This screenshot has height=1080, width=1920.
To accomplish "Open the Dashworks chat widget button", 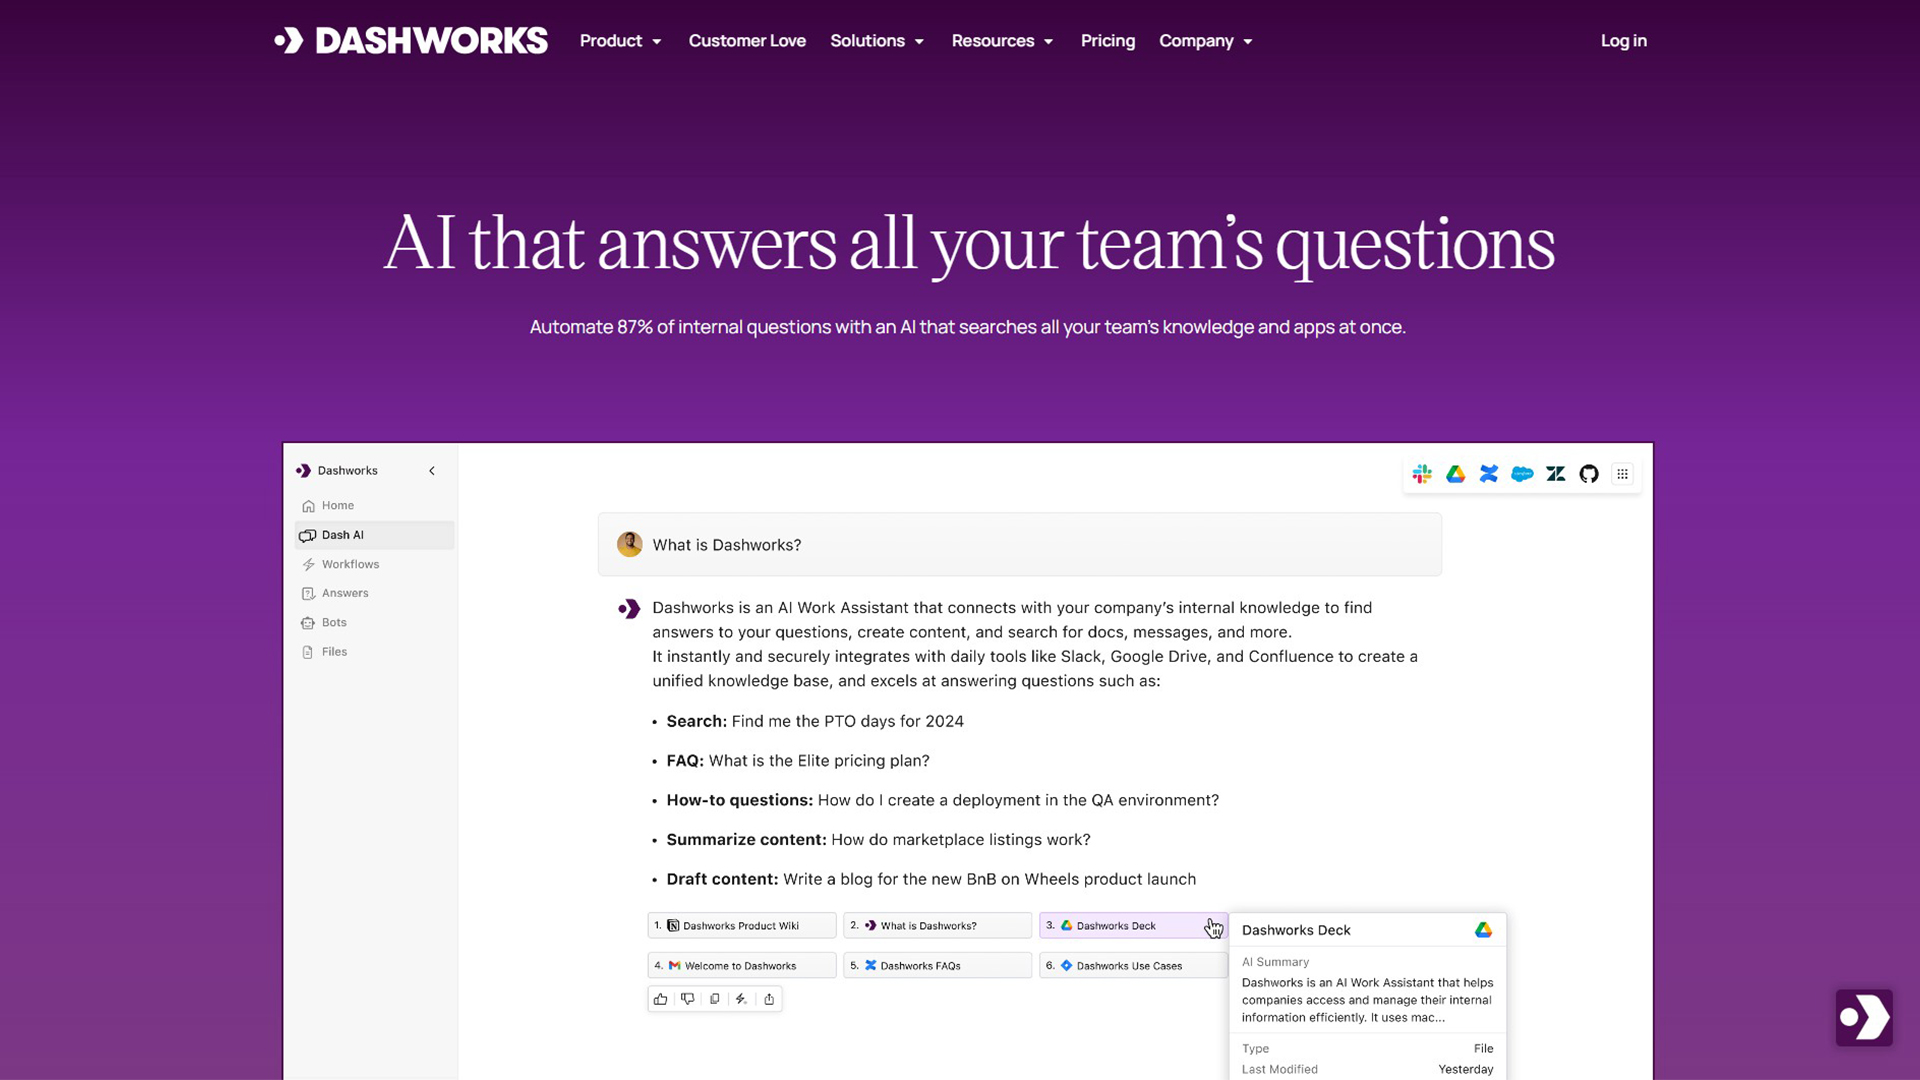I will [x=1864, y=1018].
